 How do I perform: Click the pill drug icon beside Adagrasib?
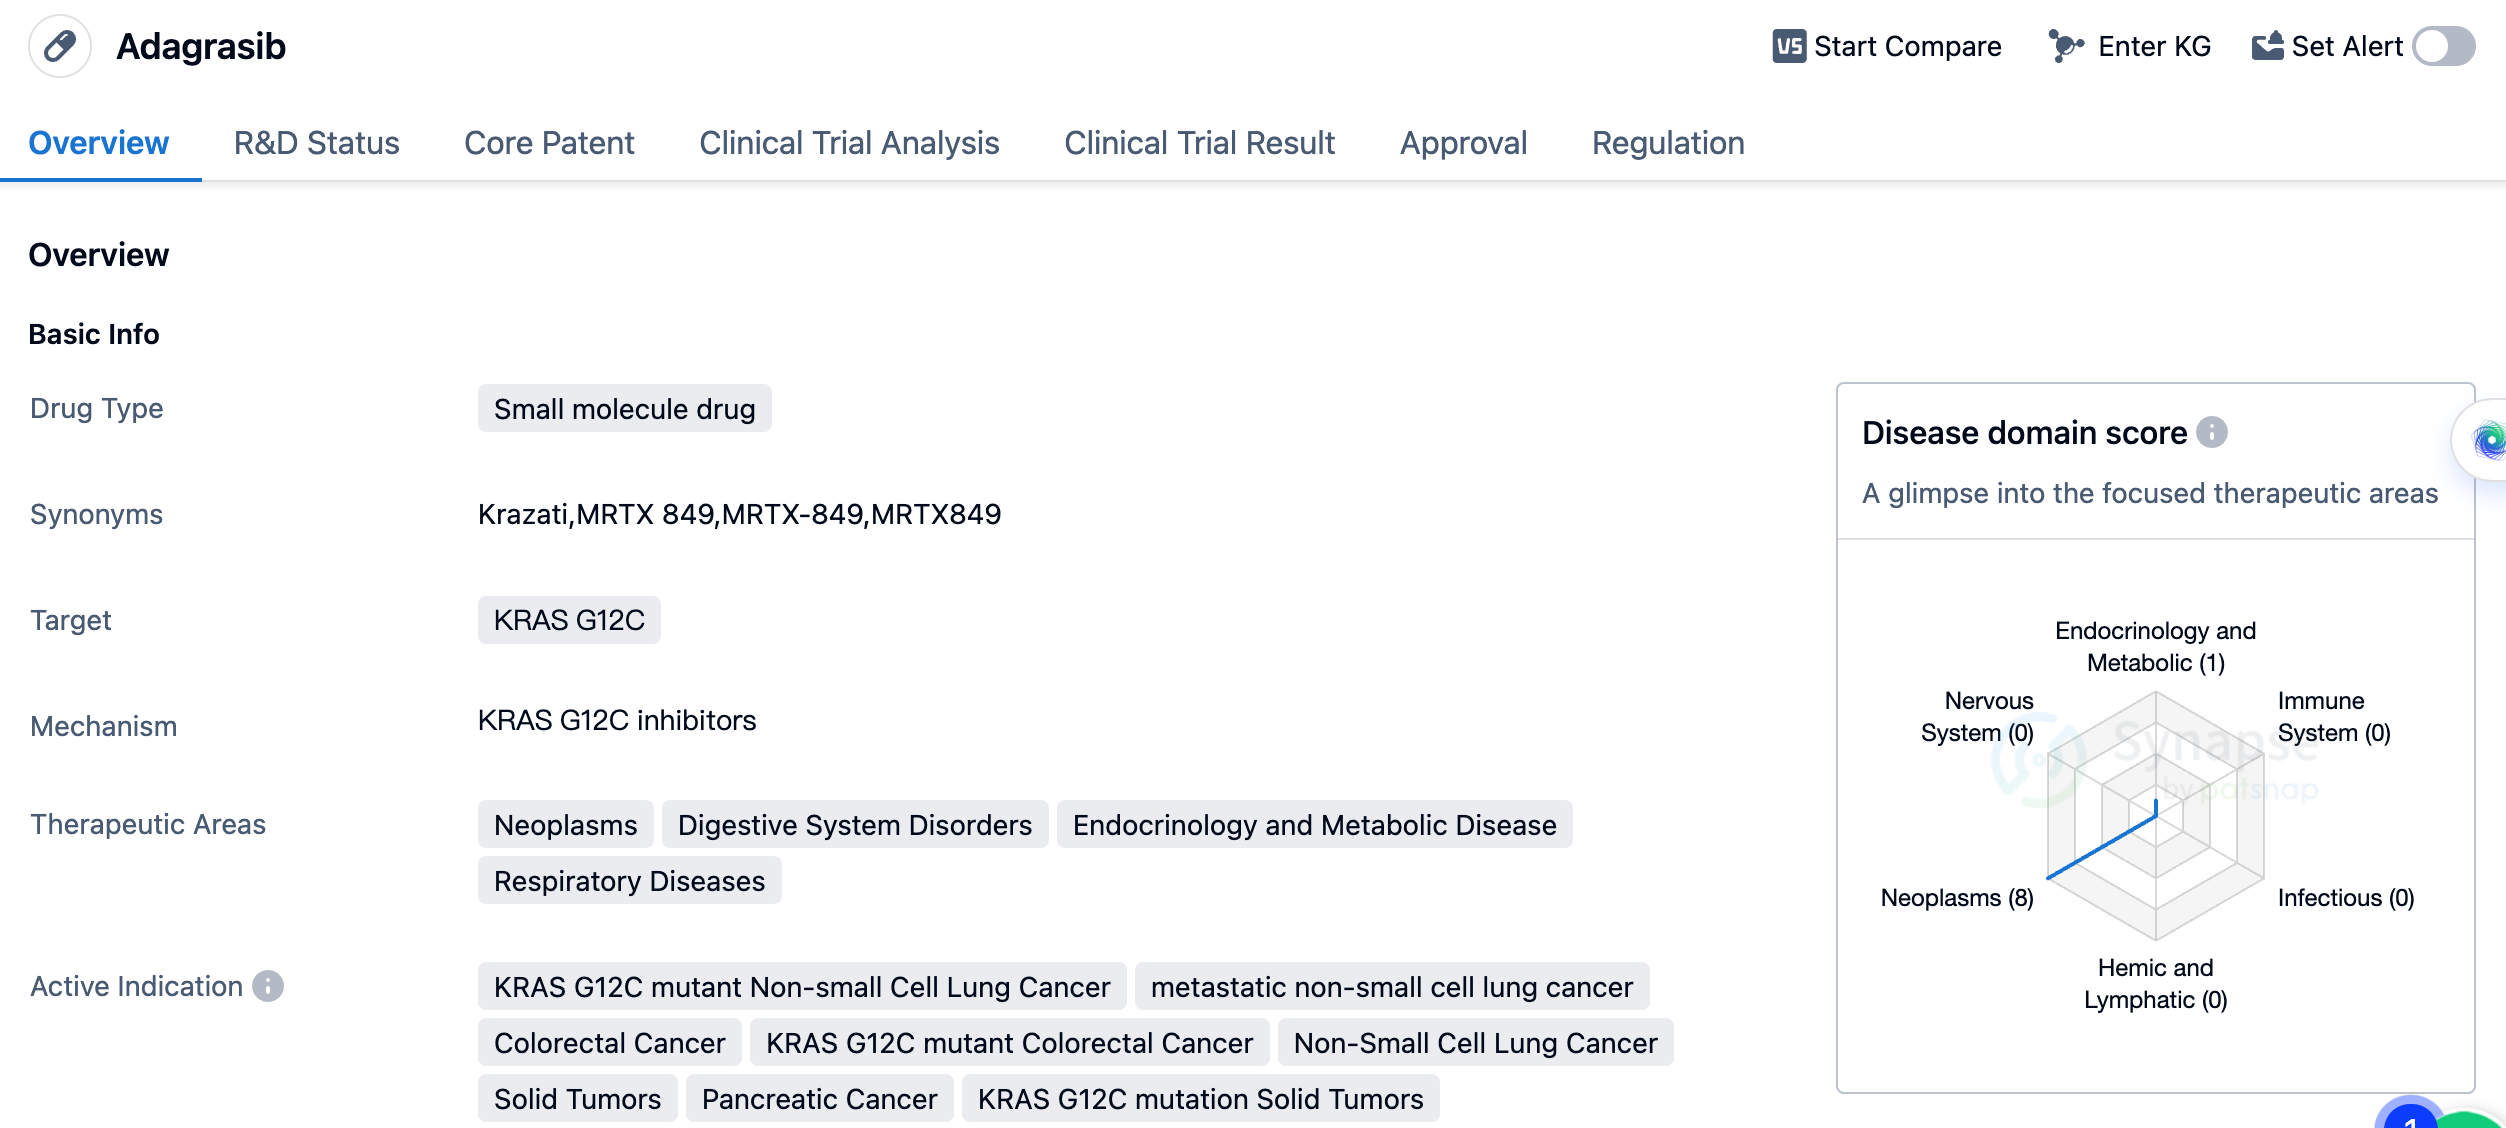pyautogui.click(x=60, y=46)
